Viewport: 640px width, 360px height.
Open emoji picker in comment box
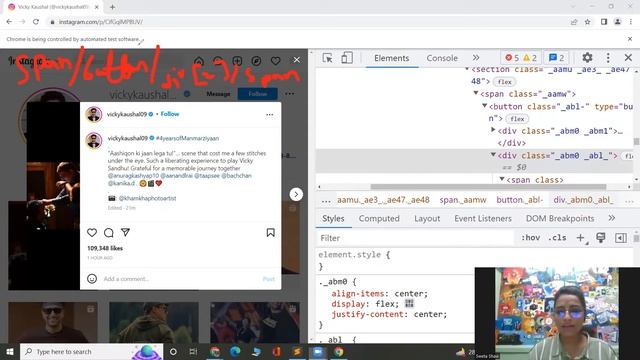coord(92,278)
